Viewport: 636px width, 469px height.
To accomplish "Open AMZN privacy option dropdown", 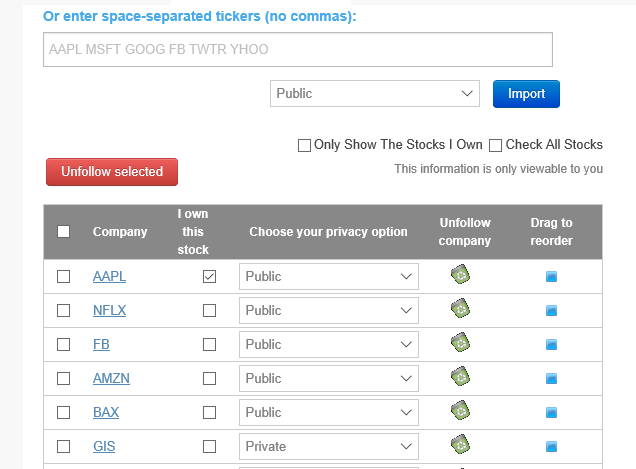I will click(329, 379).
